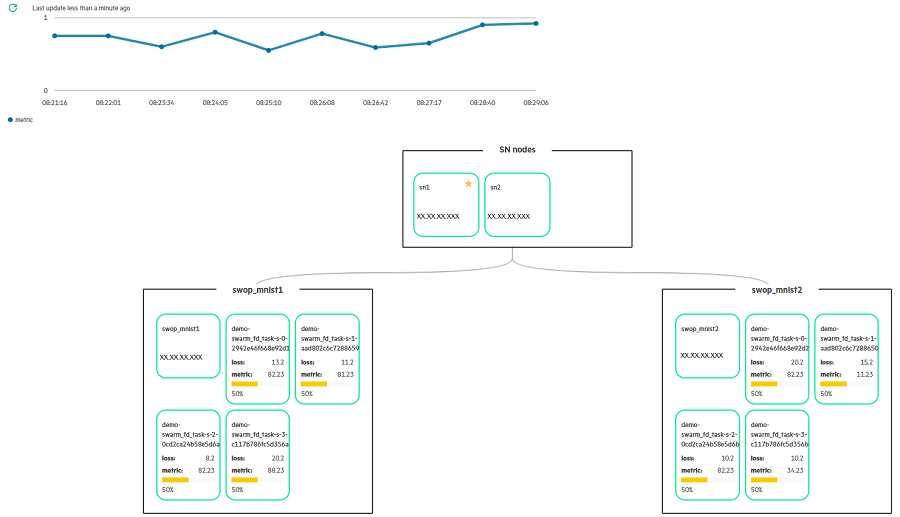
Task: Click the orange star on sn1 node
Action: [x=468, y=183]
